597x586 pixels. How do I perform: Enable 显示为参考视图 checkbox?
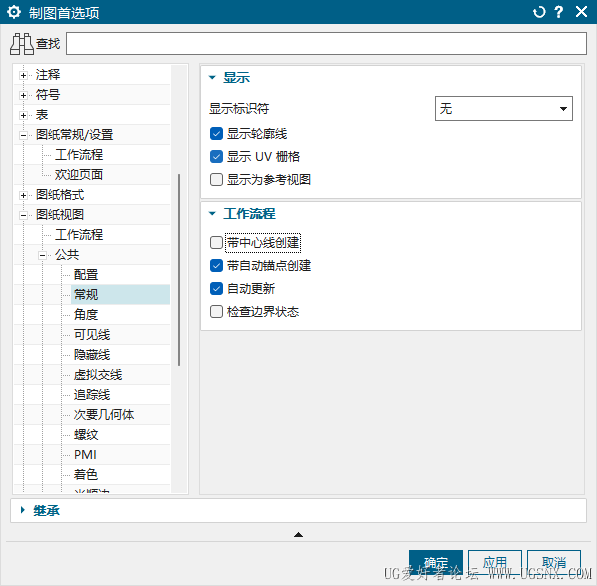tap(216, 179)
